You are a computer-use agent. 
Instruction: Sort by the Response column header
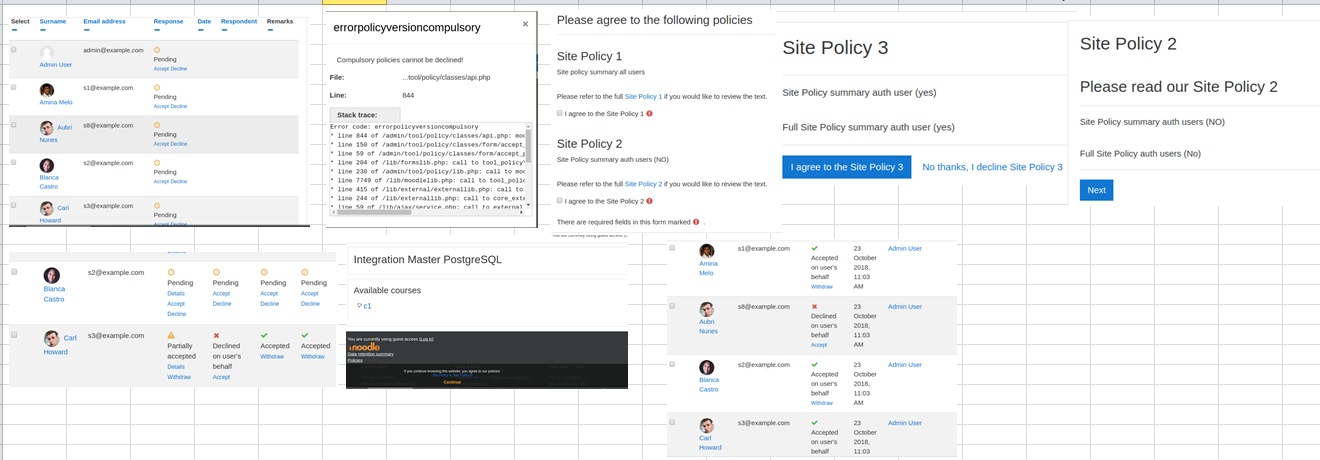point(169,21)
